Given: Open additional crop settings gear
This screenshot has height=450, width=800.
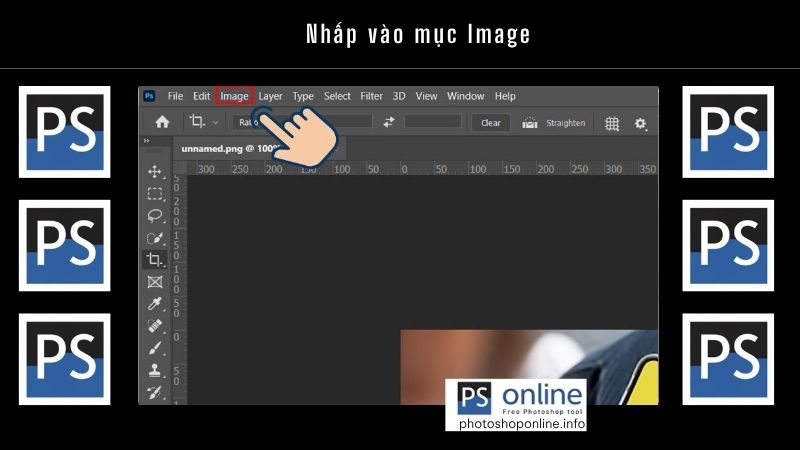Looking at the screenshot, I should 640,123.
